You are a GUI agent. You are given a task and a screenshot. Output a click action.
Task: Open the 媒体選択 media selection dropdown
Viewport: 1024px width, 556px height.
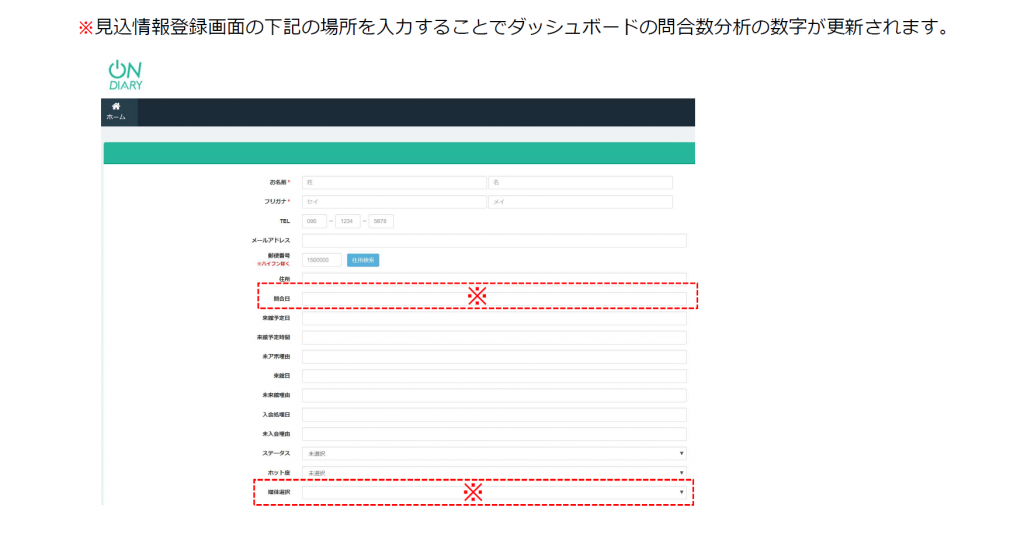(494, 492)
